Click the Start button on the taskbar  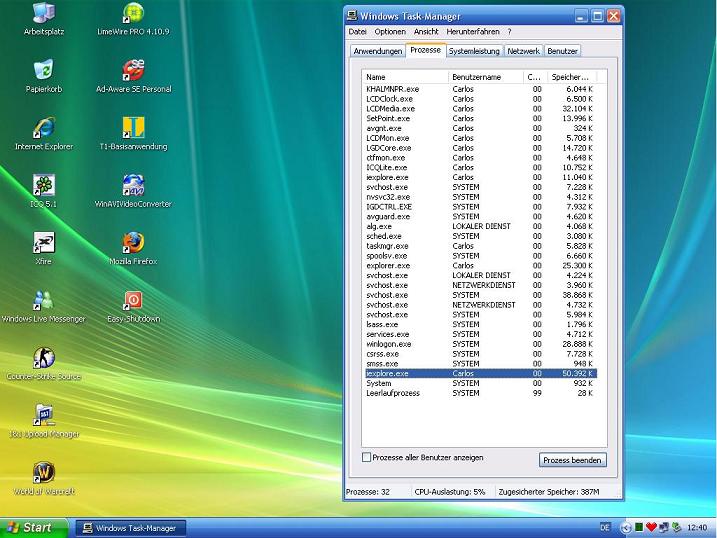click(32, 527)
